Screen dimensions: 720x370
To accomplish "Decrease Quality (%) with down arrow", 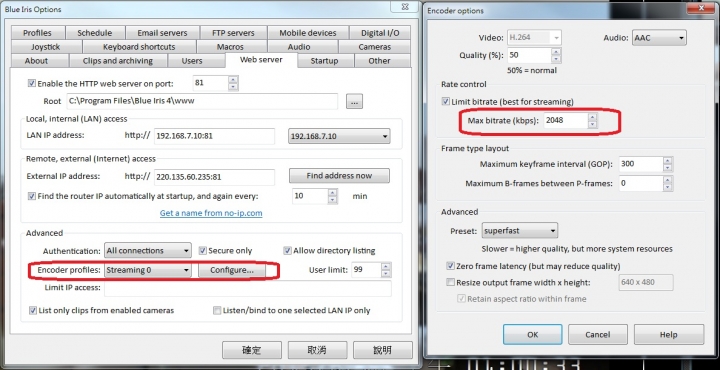I will click(556, 59).
